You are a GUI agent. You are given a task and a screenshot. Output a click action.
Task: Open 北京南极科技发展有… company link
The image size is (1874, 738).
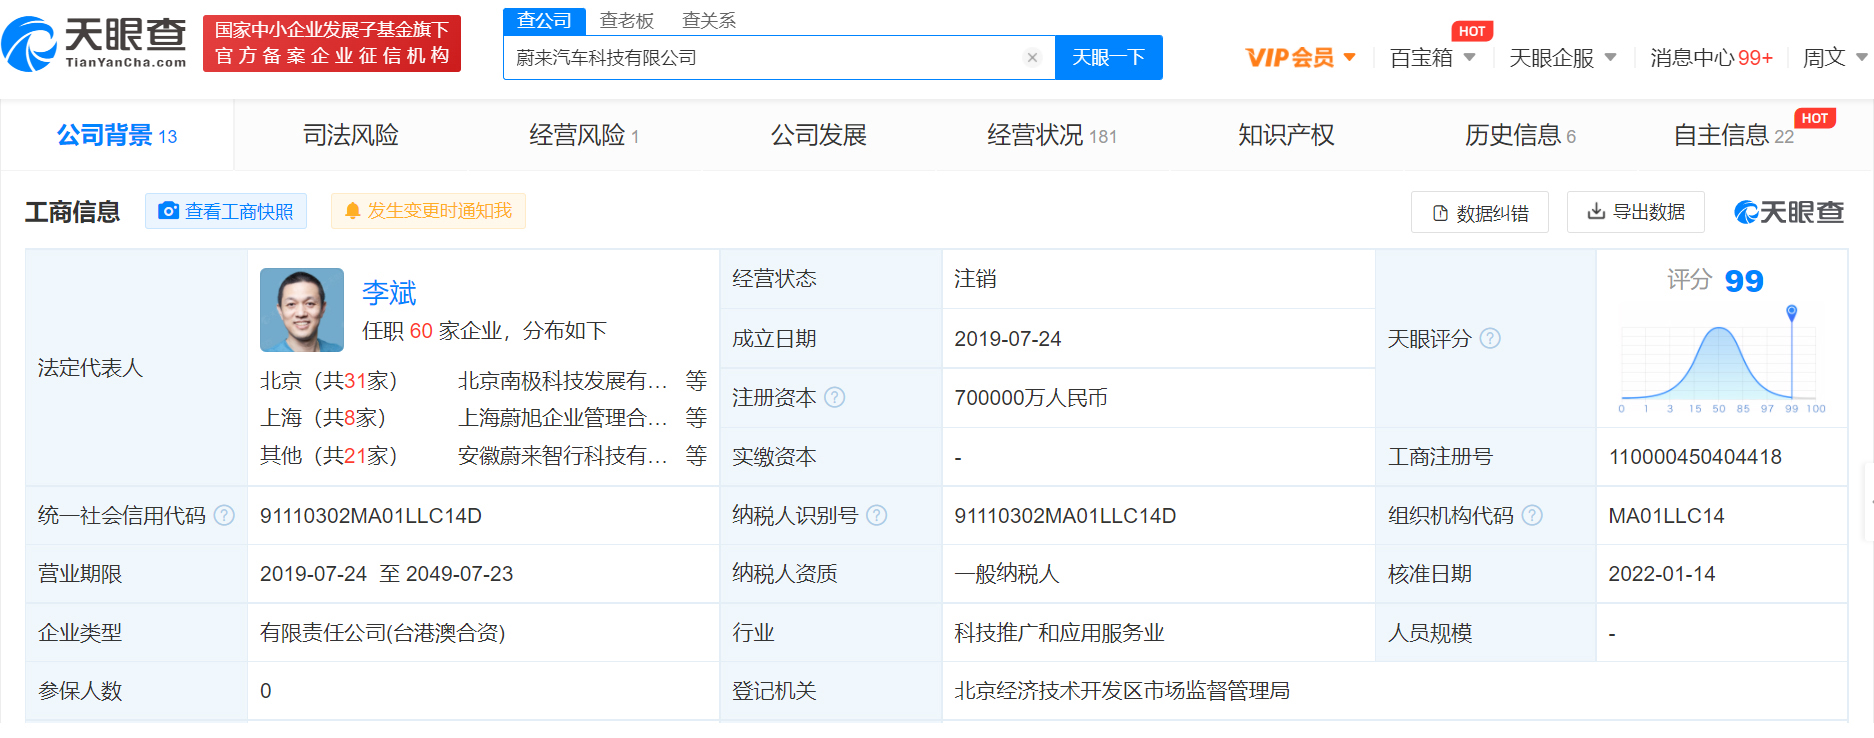point(562,381)
